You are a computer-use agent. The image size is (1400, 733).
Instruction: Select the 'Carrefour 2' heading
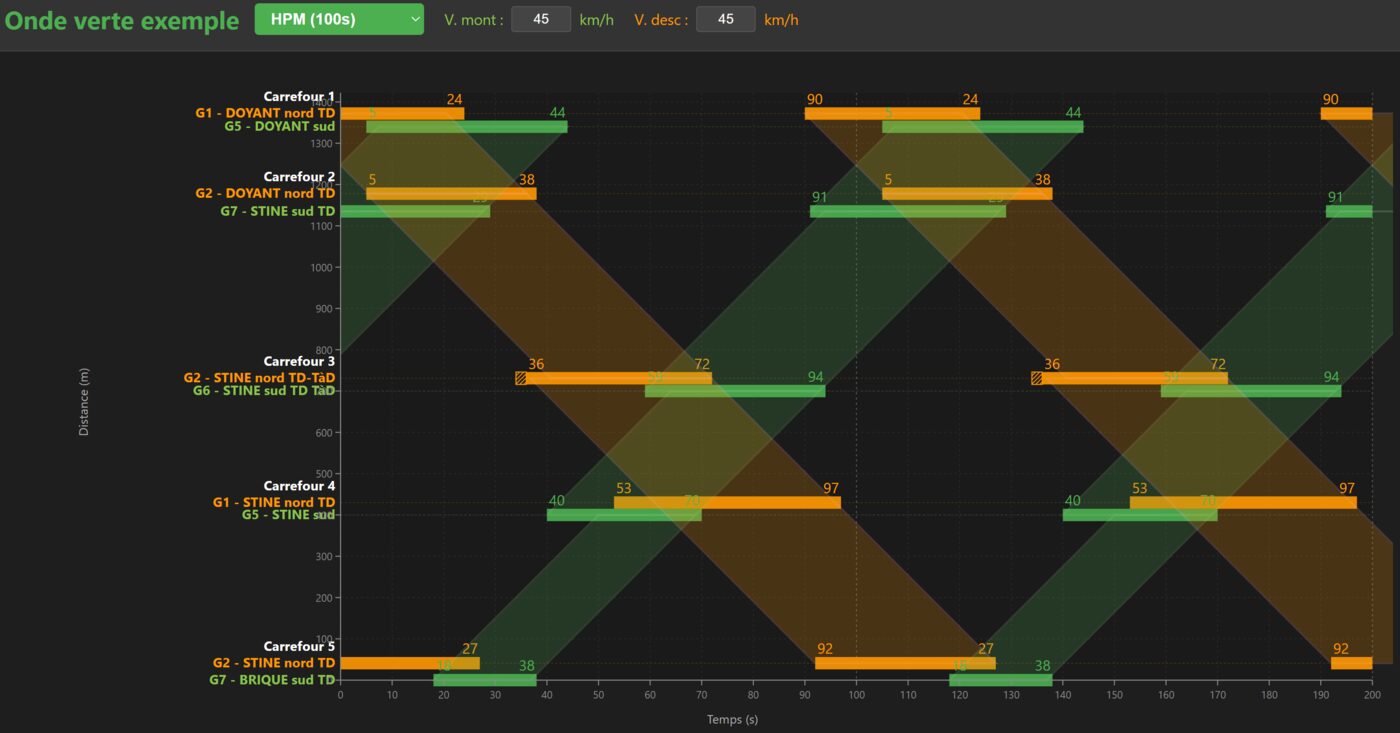299,177
